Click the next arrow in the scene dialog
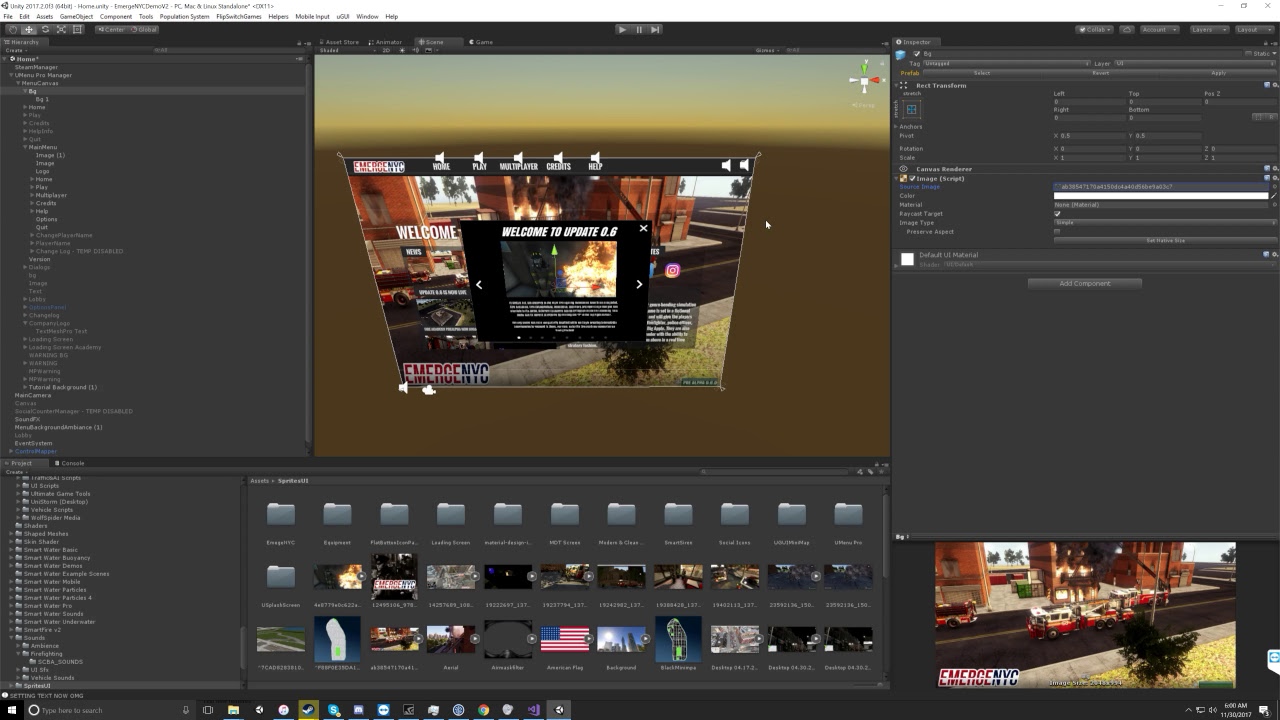Image resolution: width=1280 pixels, height=720 pixels. coord(639,285)
